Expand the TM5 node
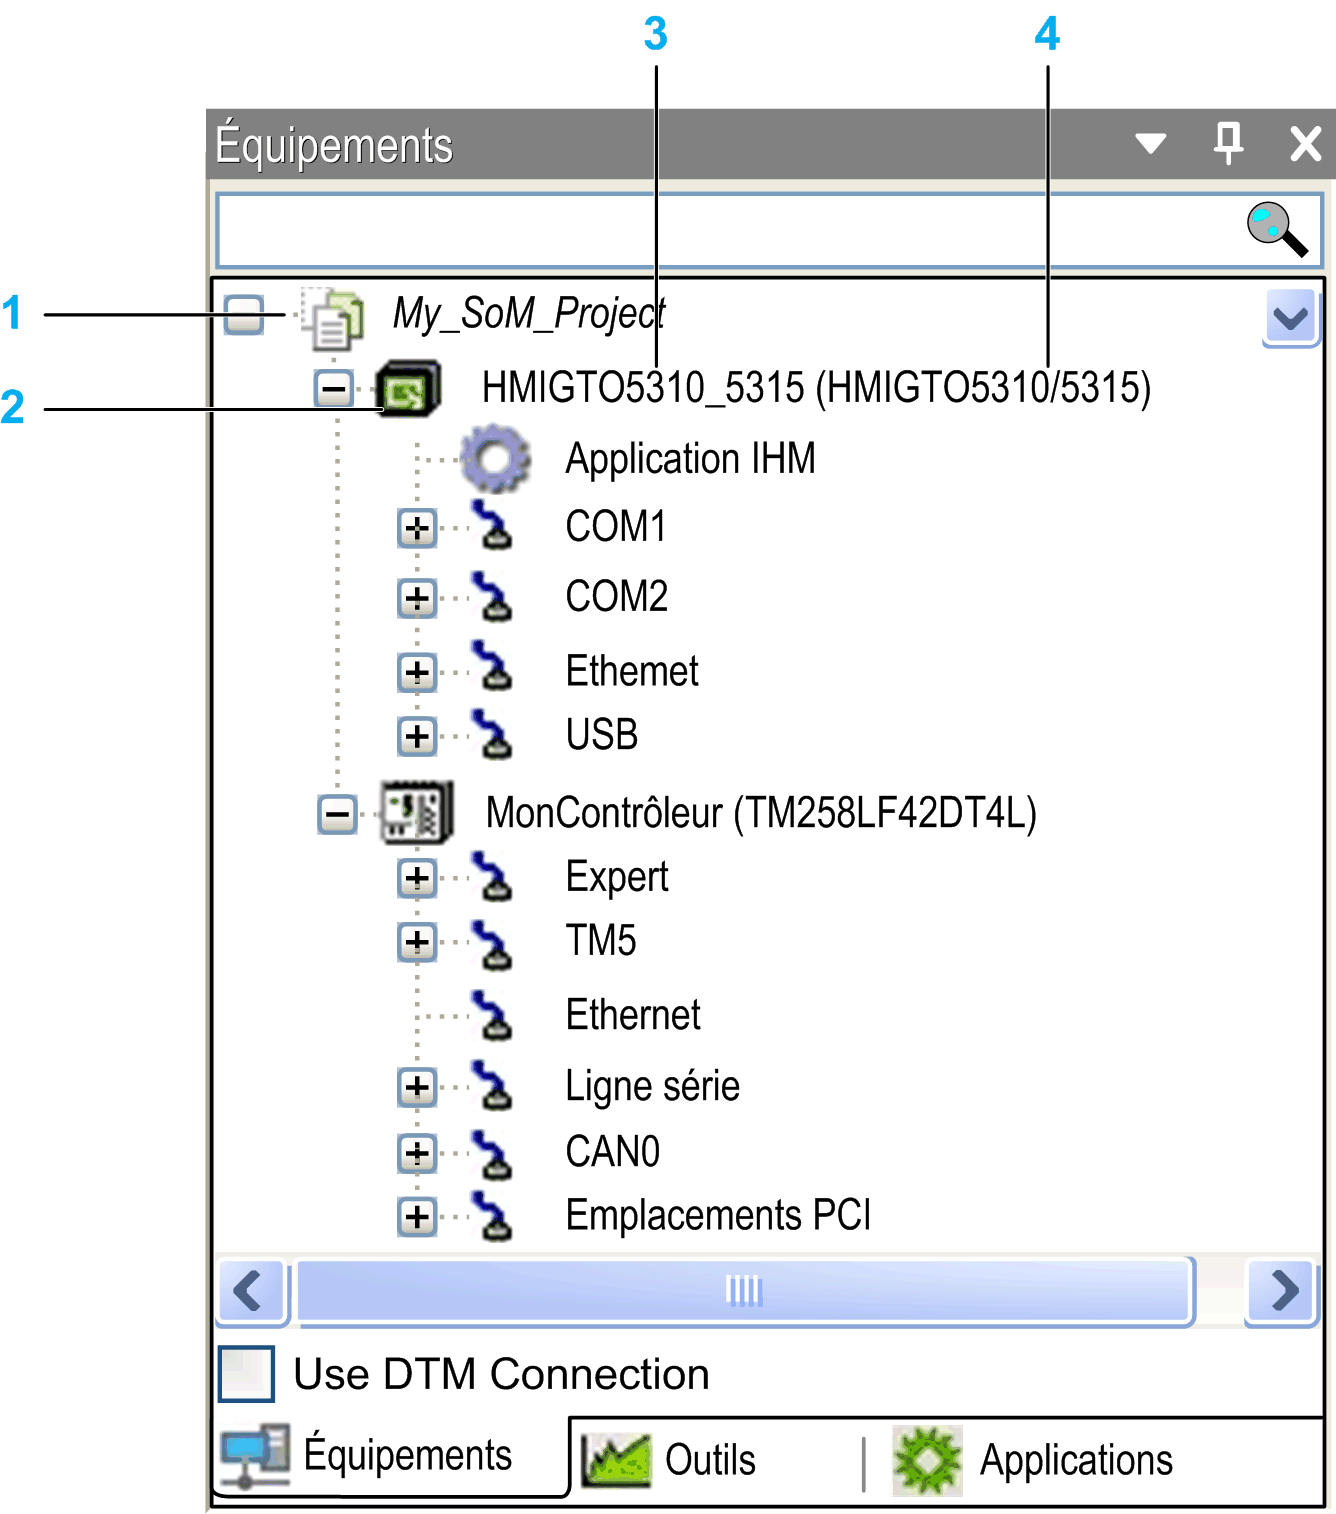The height and width of the screenshot is (1514, 1336). point(417,942)
